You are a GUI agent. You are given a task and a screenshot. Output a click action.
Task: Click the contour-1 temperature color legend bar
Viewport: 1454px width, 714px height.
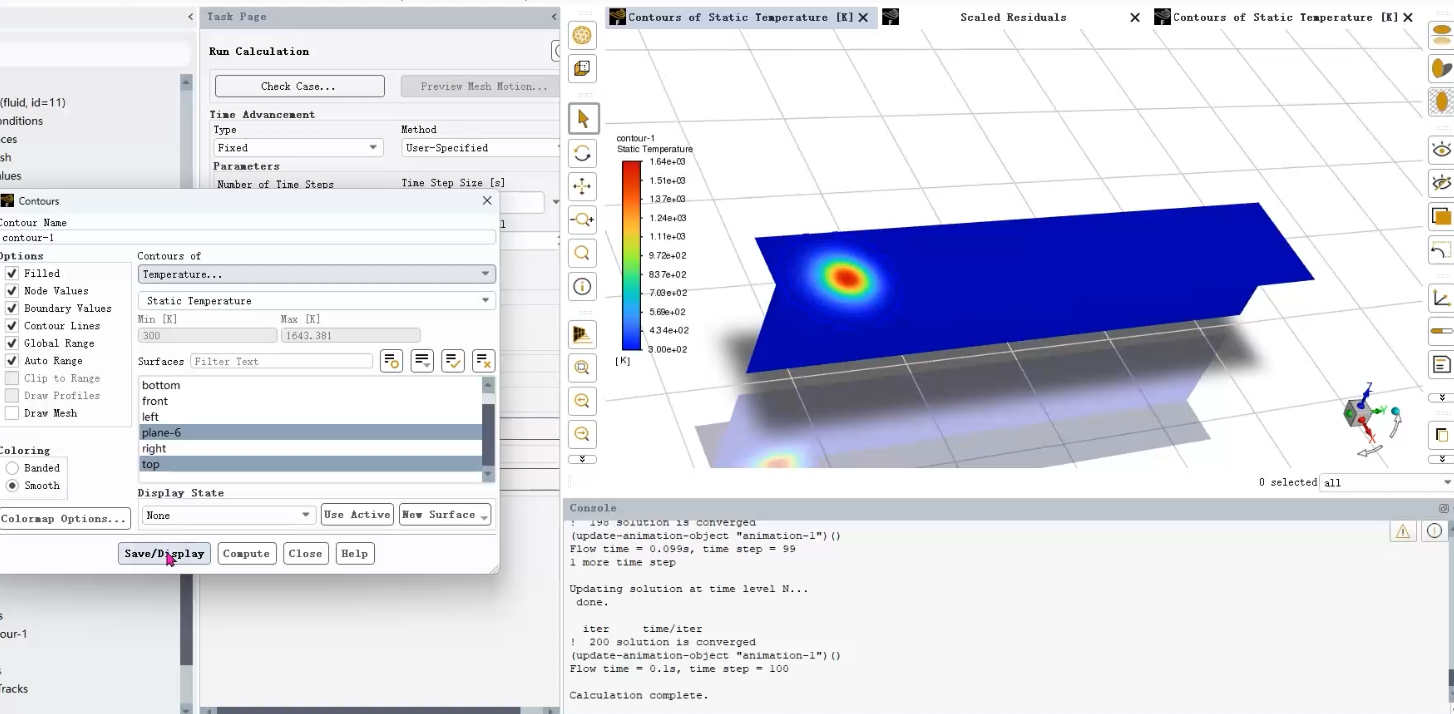(x=631, y=255)
